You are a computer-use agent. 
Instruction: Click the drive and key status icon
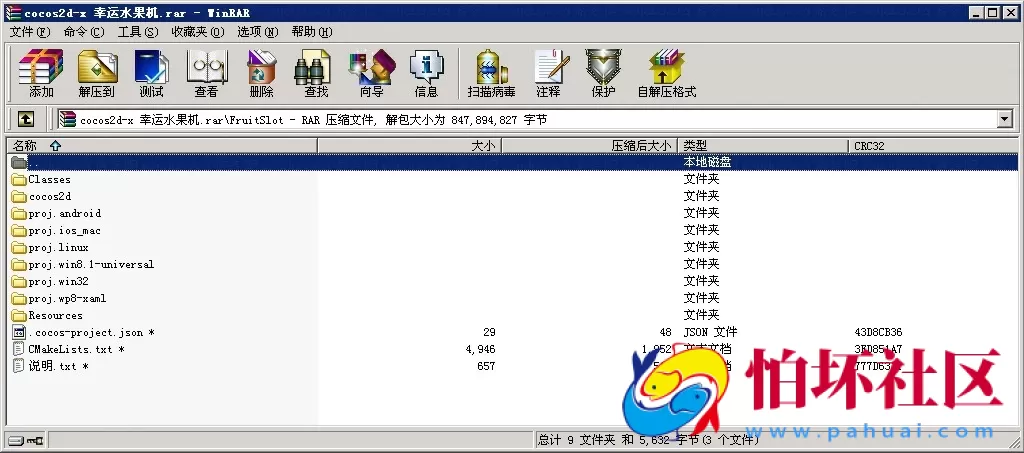click(x=25, y=441)
